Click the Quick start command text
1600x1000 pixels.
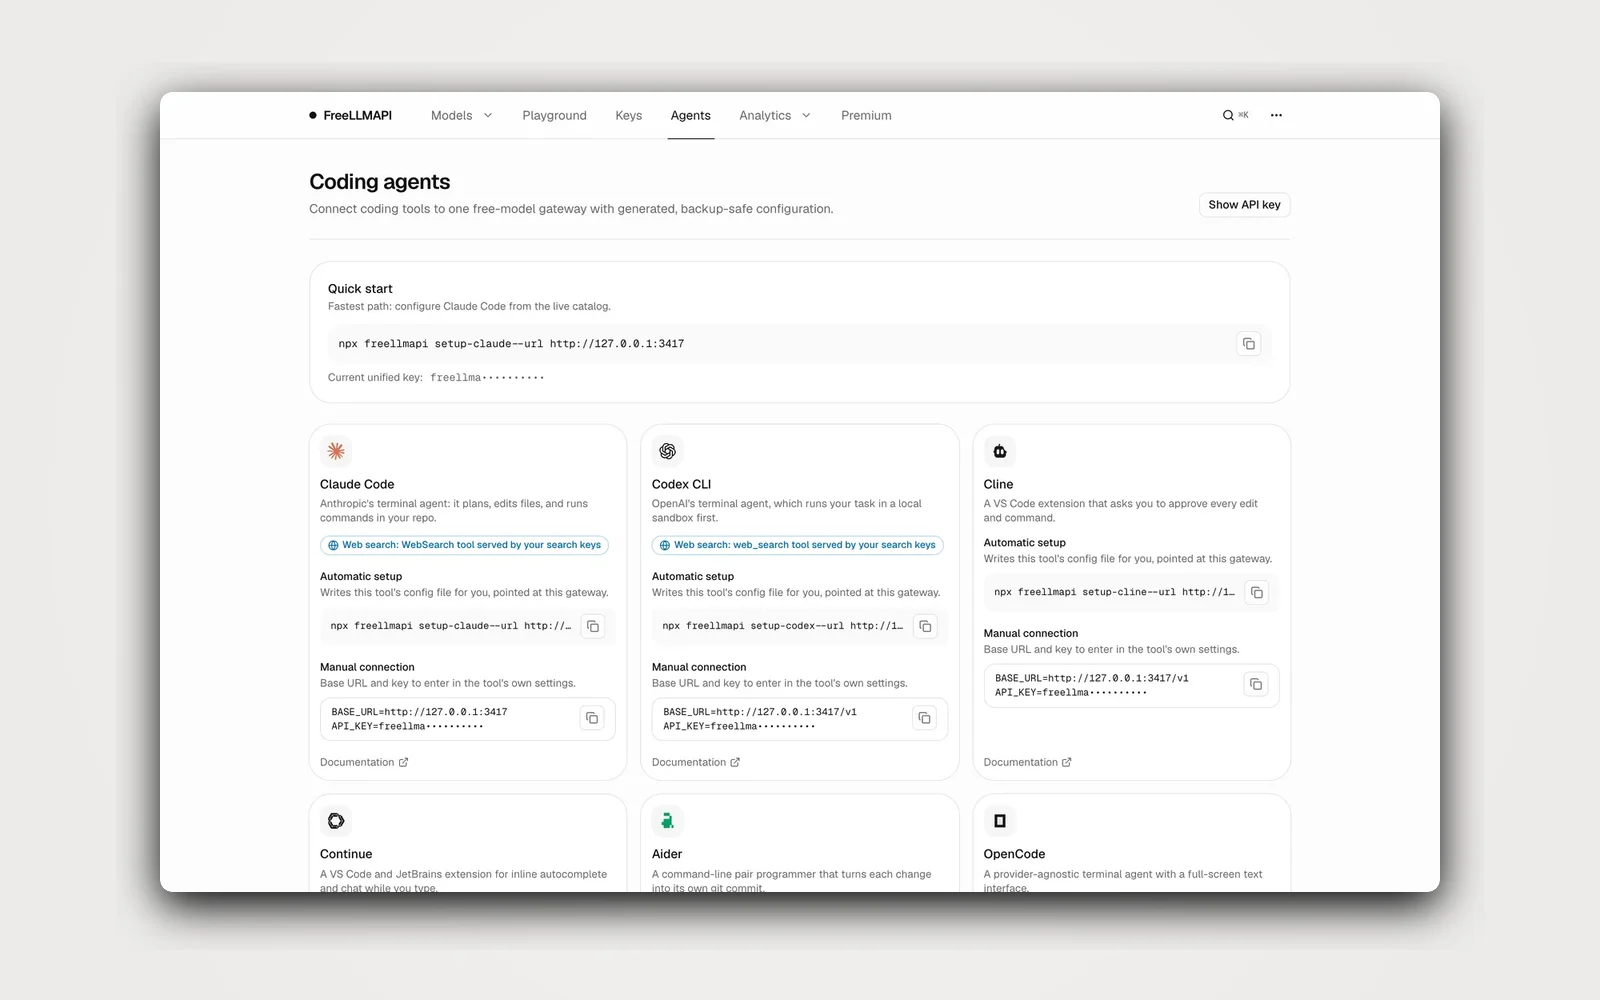[511, 344]
